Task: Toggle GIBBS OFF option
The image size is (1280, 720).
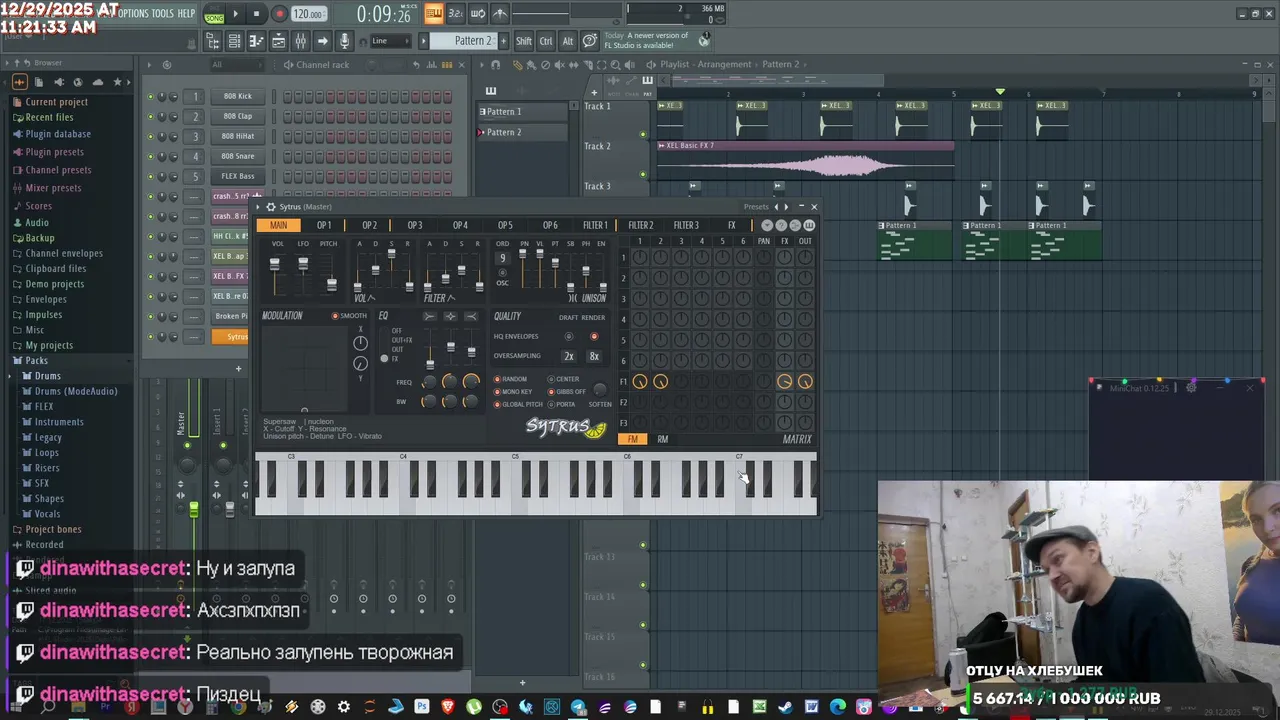Action: 567,392
